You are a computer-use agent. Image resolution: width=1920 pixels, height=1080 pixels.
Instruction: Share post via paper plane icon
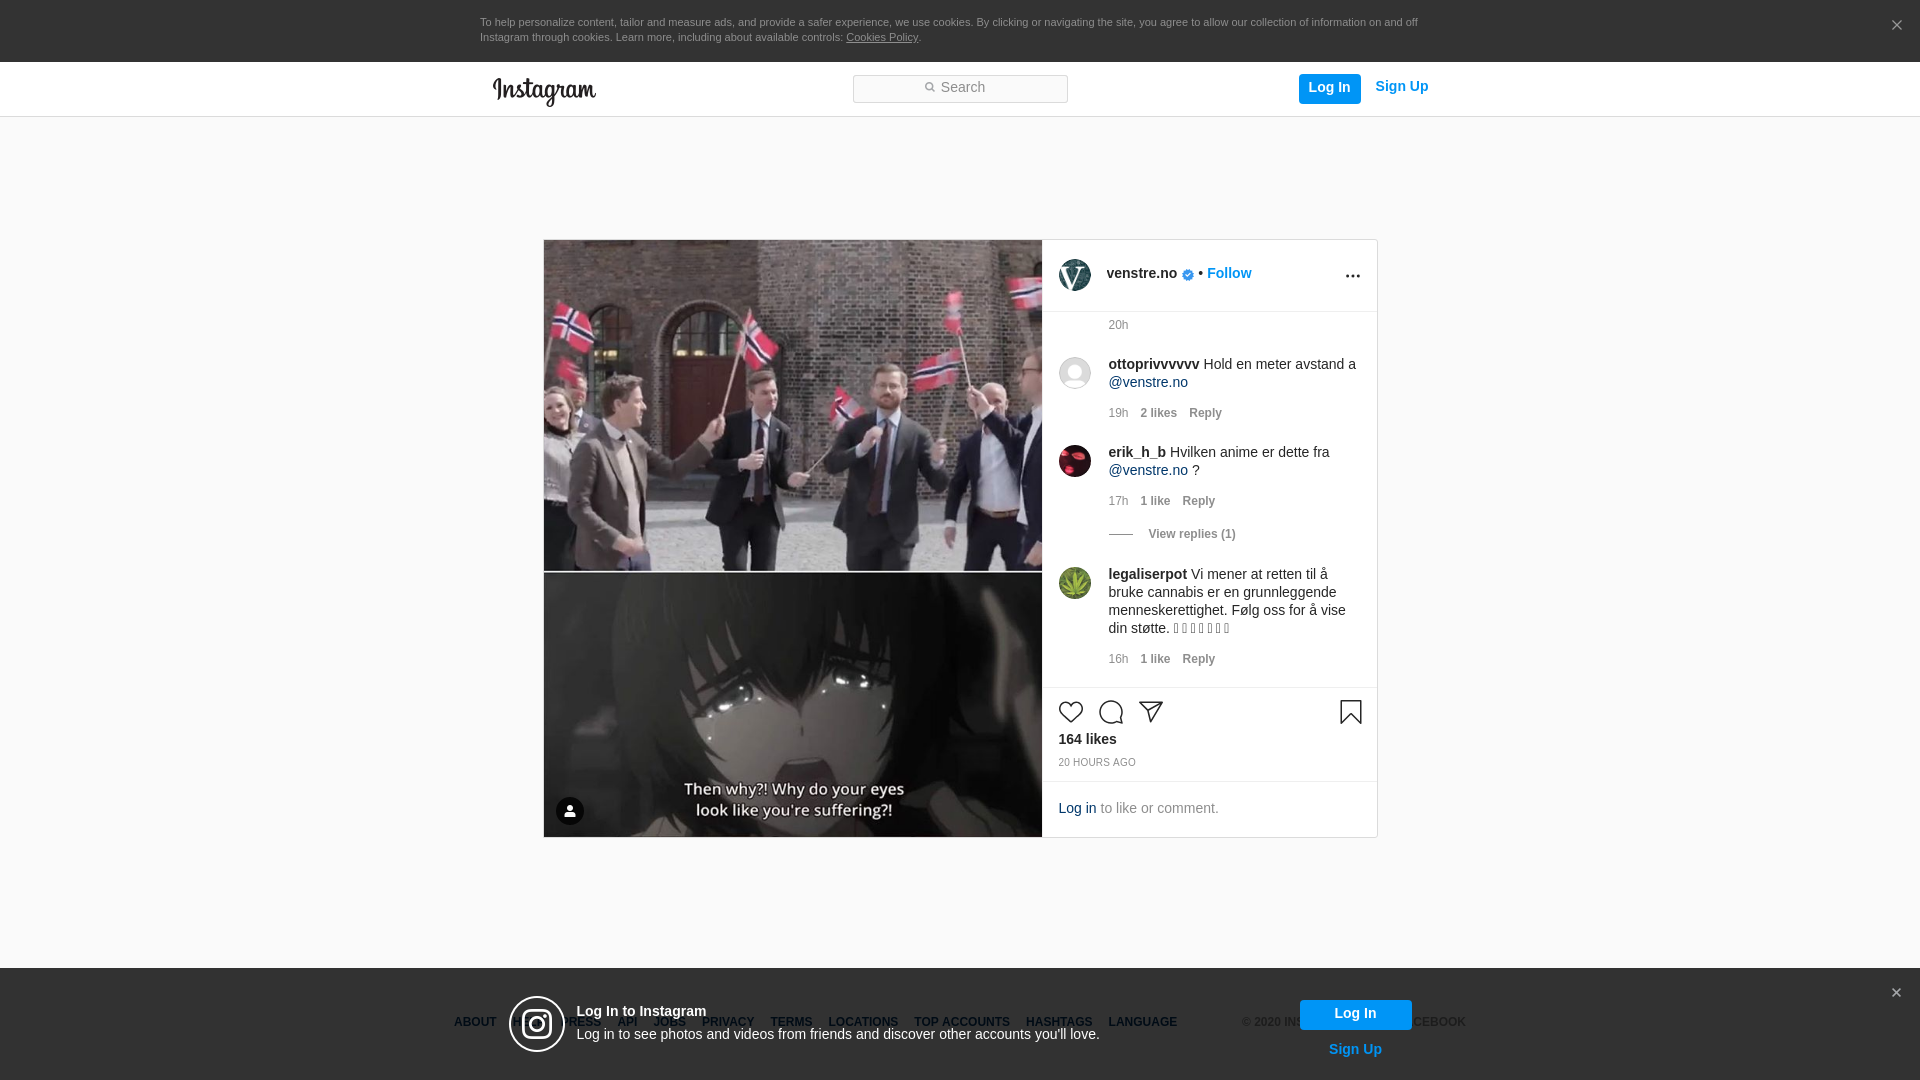click(1151, 712)
